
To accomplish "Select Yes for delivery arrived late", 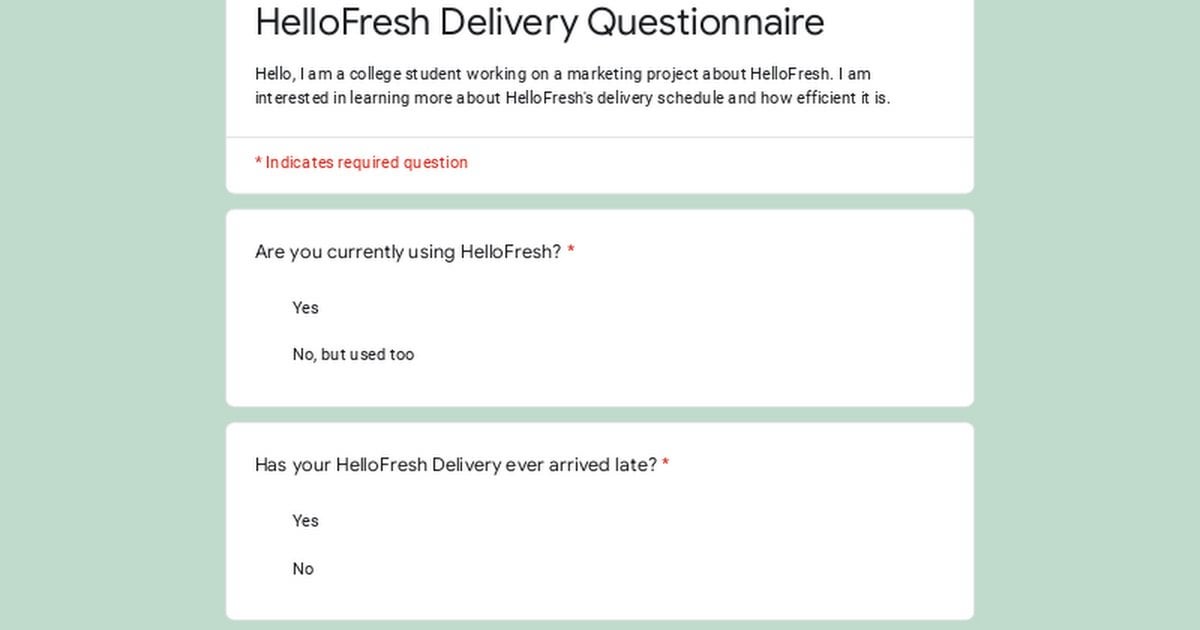I will tap(305, 521).
